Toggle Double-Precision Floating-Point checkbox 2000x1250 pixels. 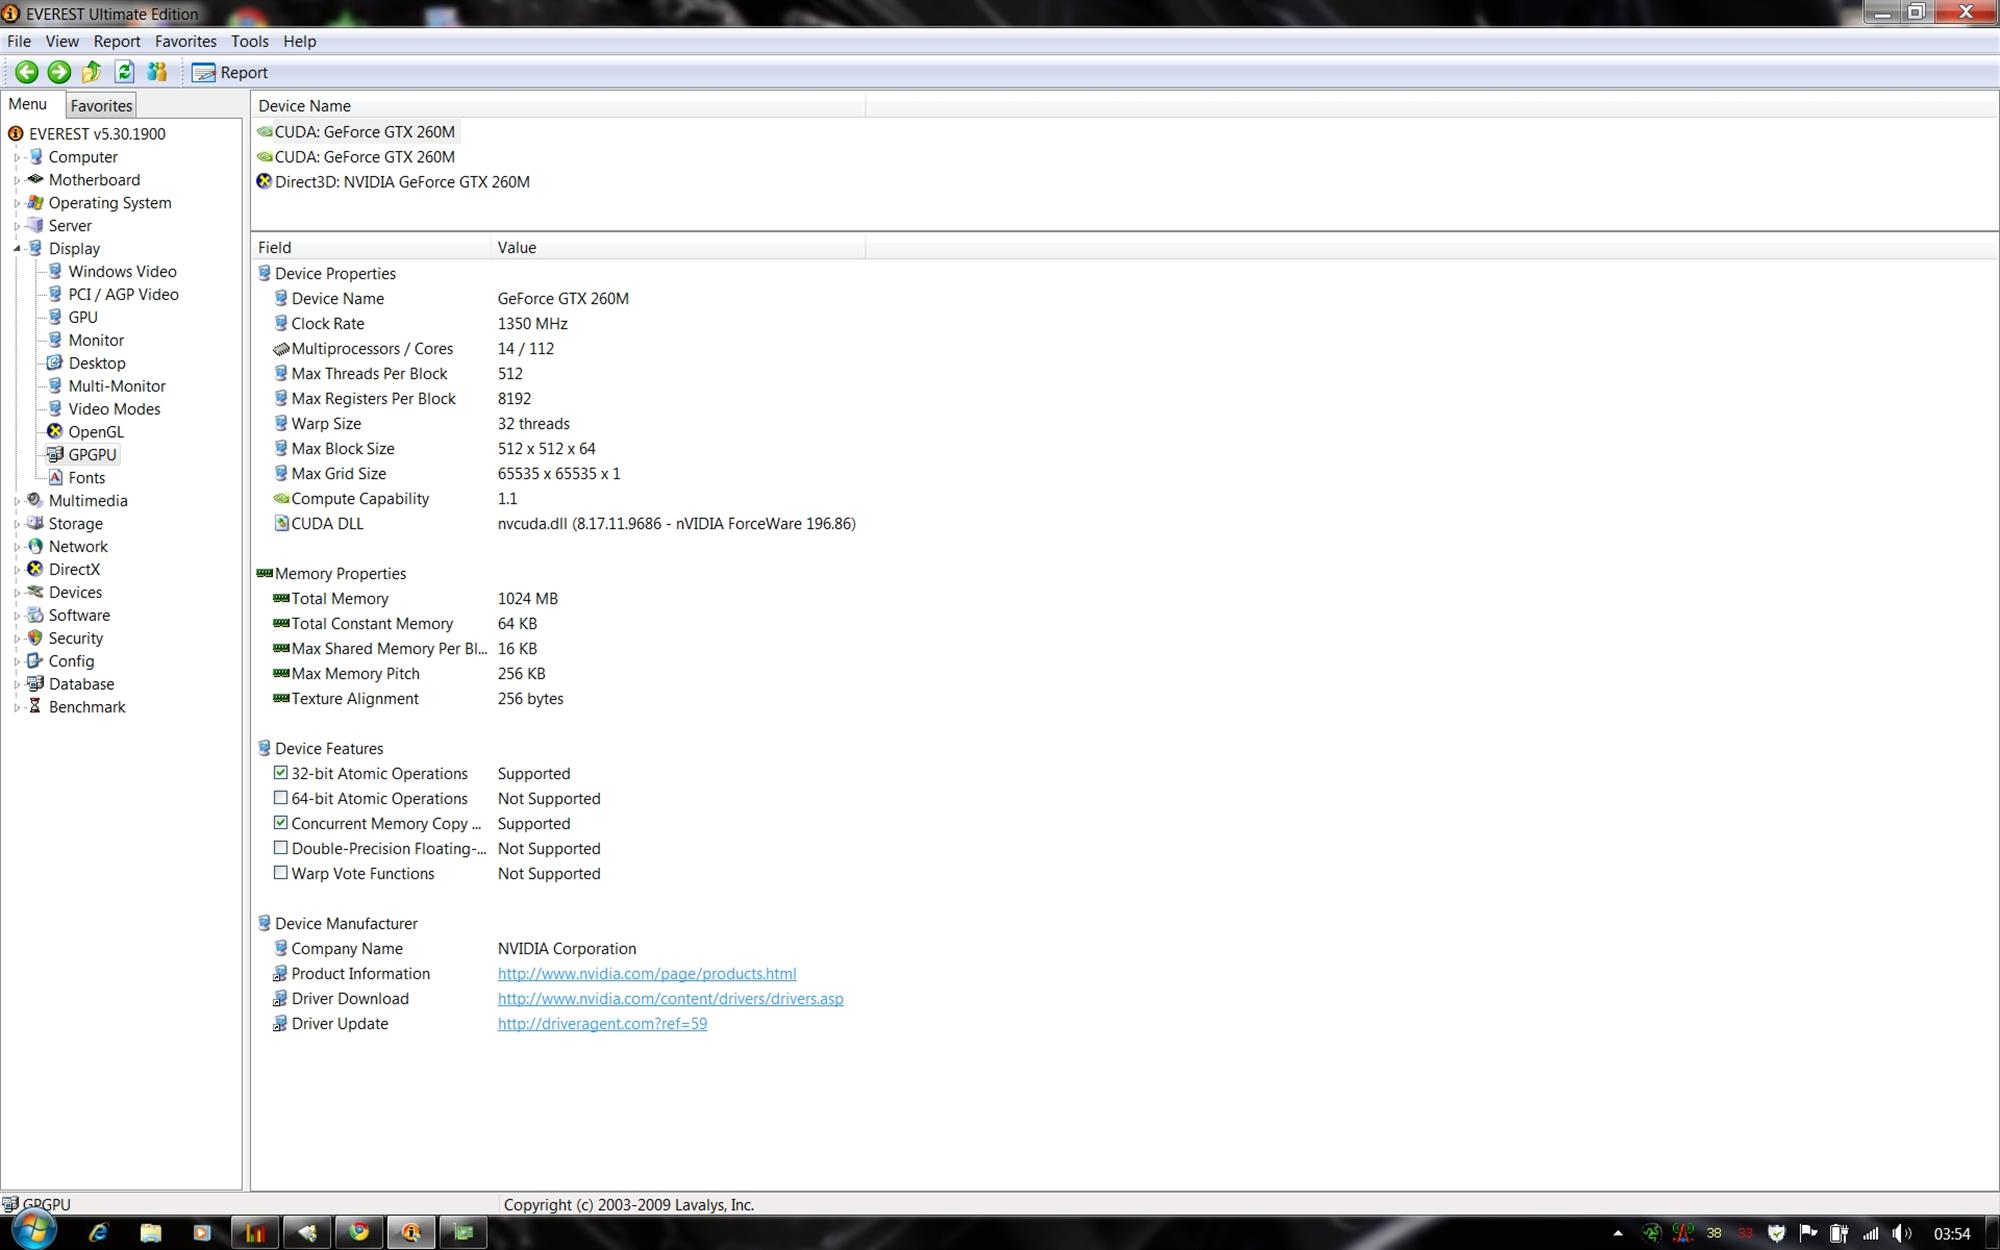pyautogui.click(x=281, y=848)
